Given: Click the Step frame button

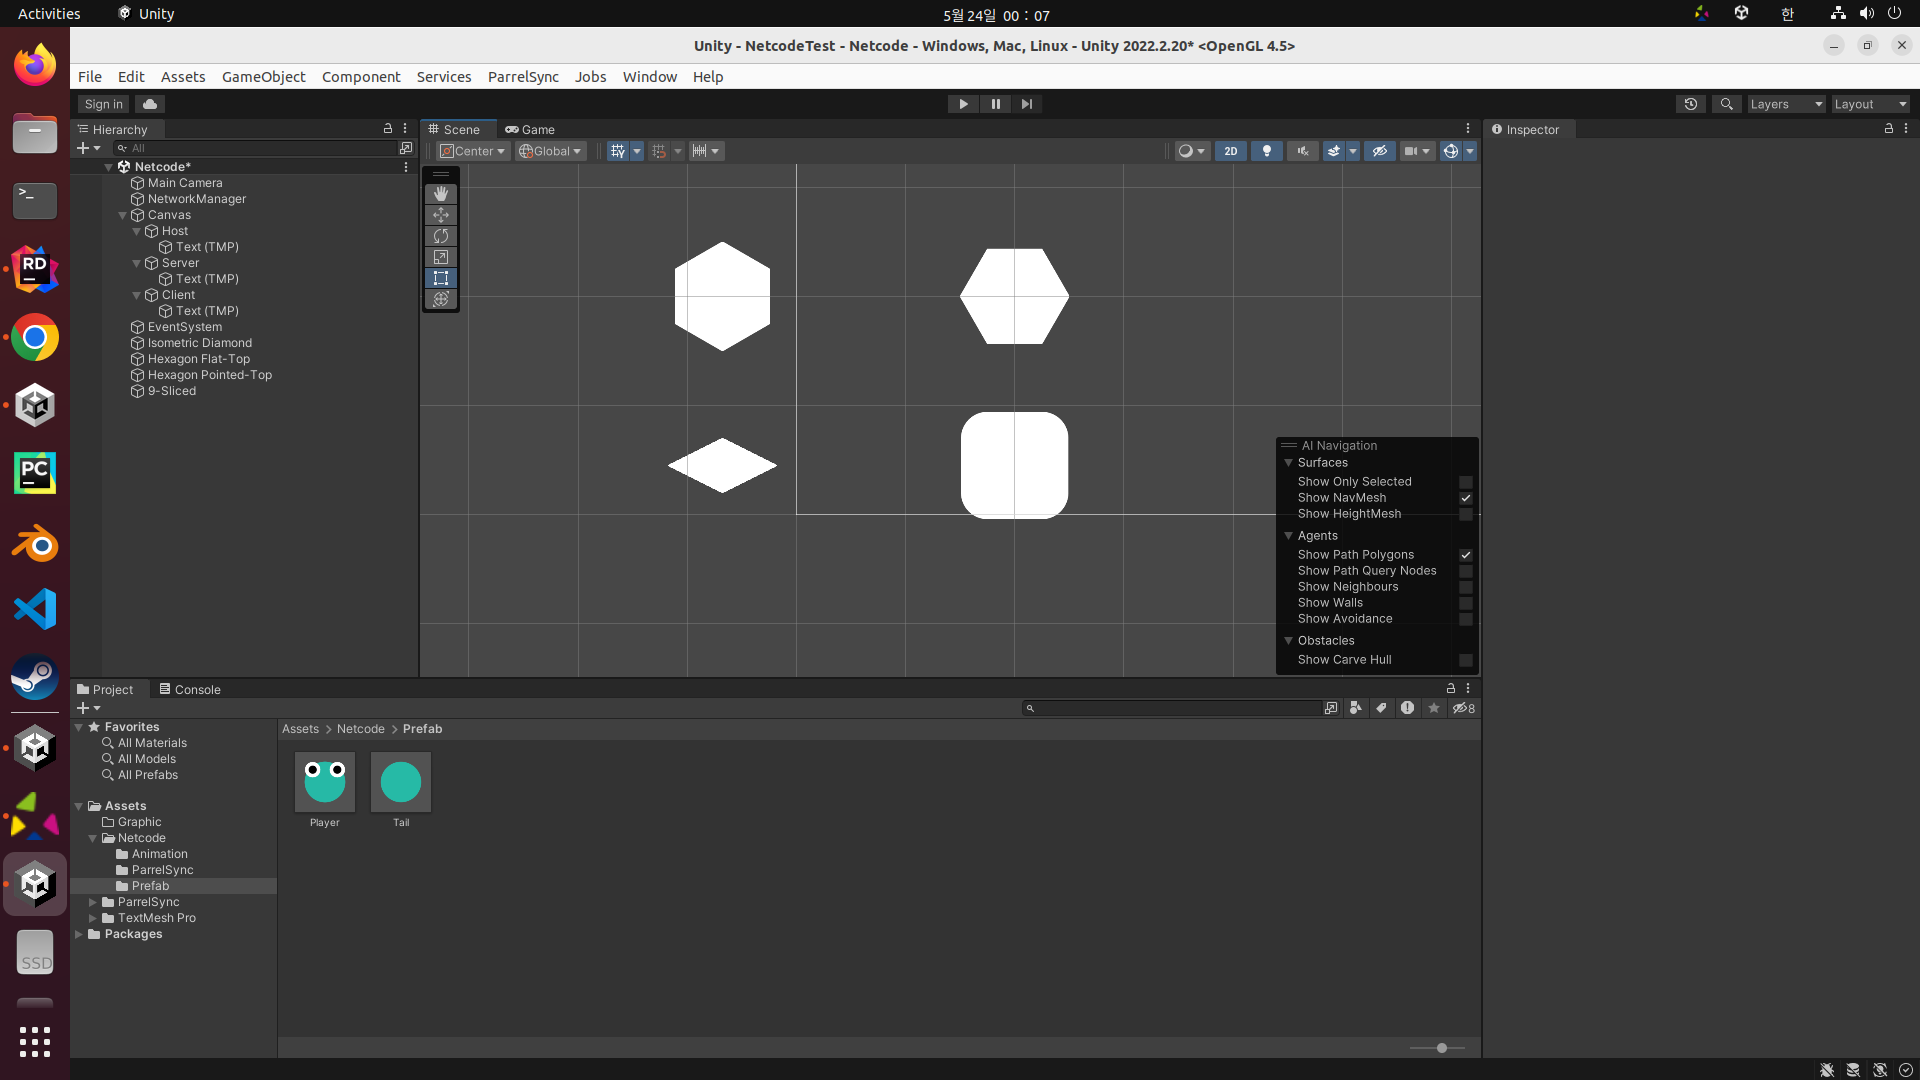Looking at the screenshot, I should (x=1026, y=104).
